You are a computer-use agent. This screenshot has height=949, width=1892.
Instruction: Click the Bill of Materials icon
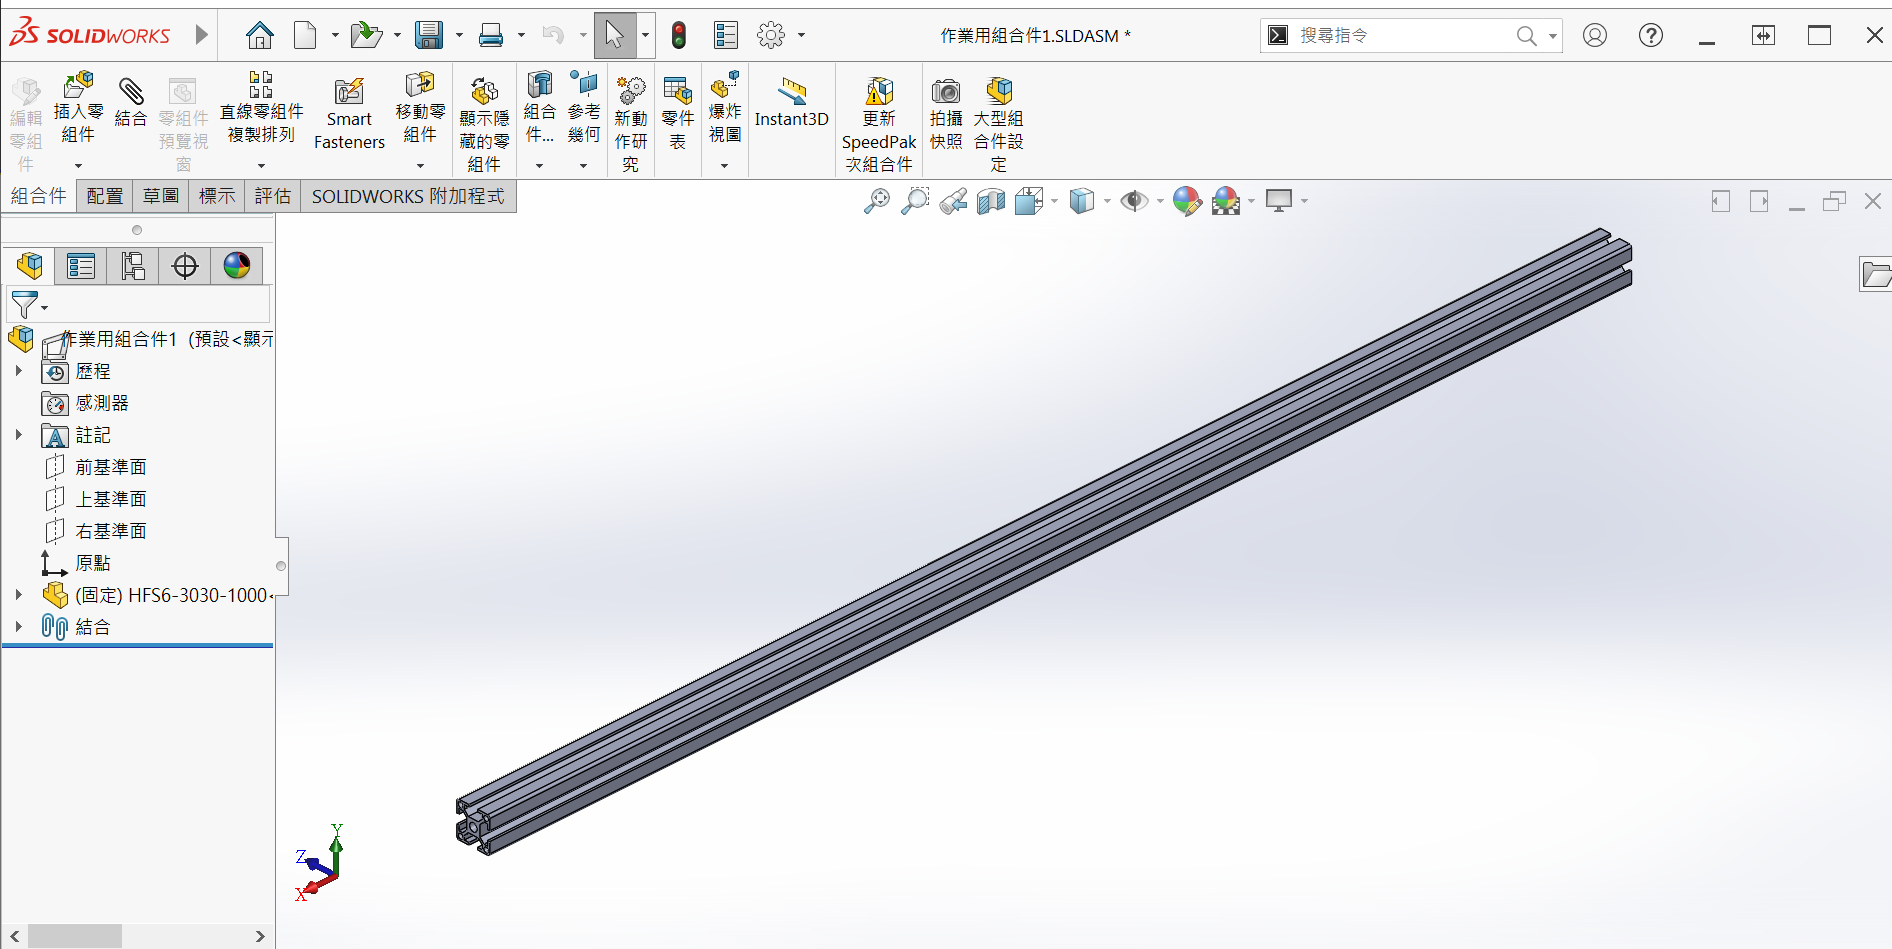[x=678, y=91]
